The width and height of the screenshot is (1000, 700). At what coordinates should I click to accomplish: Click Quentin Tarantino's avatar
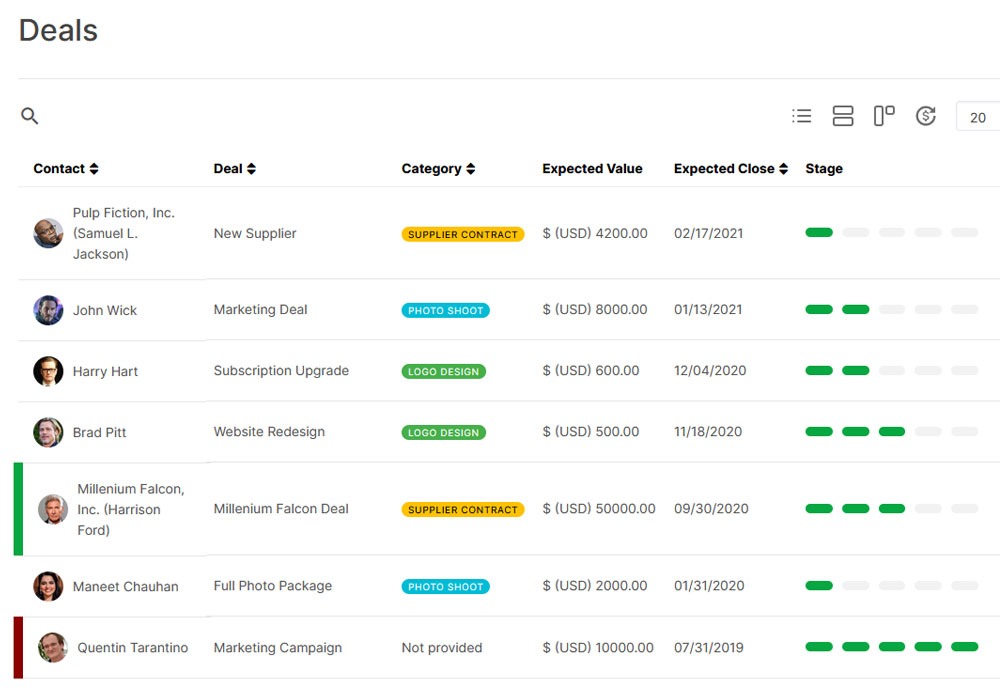(53, 648)
